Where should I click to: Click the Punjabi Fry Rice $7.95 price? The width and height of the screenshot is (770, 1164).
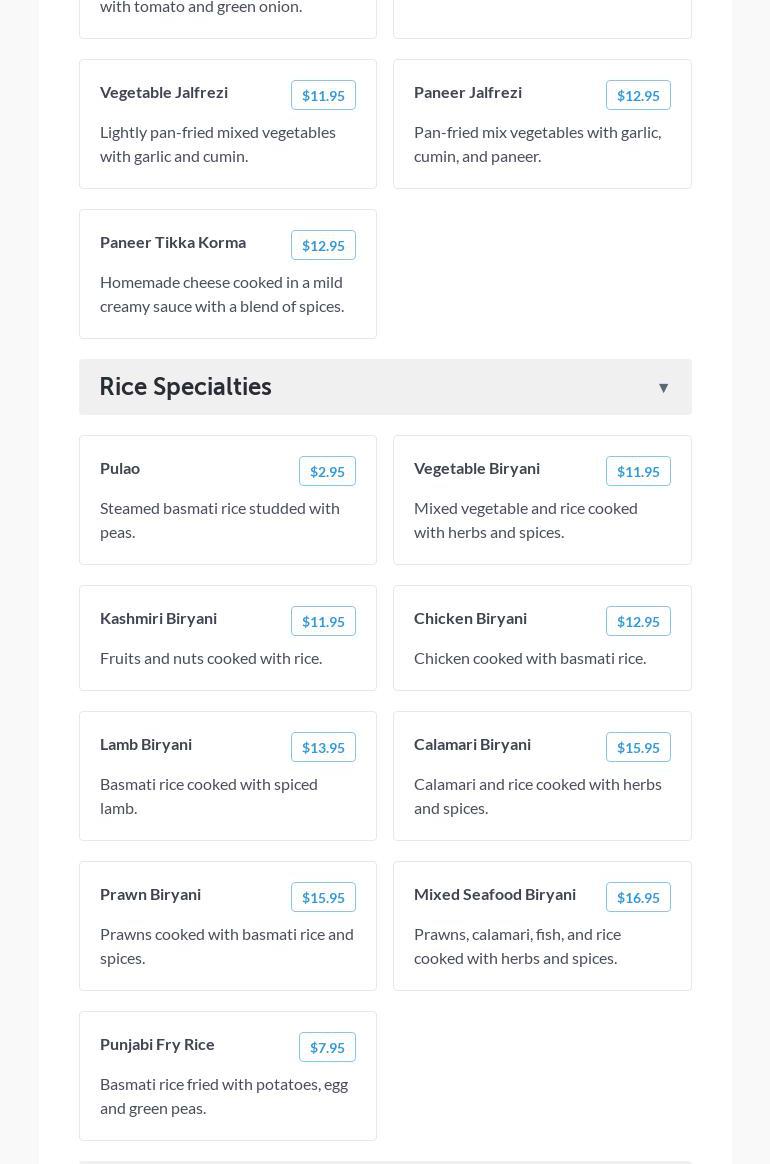point(327,1048)
